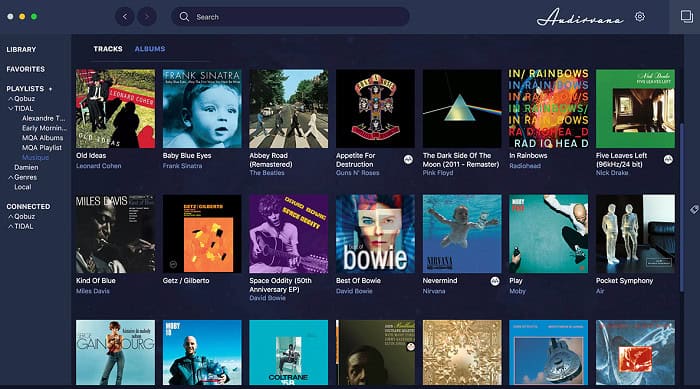Click artist link Nirvana
The height and width of the screenshot is (389, 700).
click(433, 291)
